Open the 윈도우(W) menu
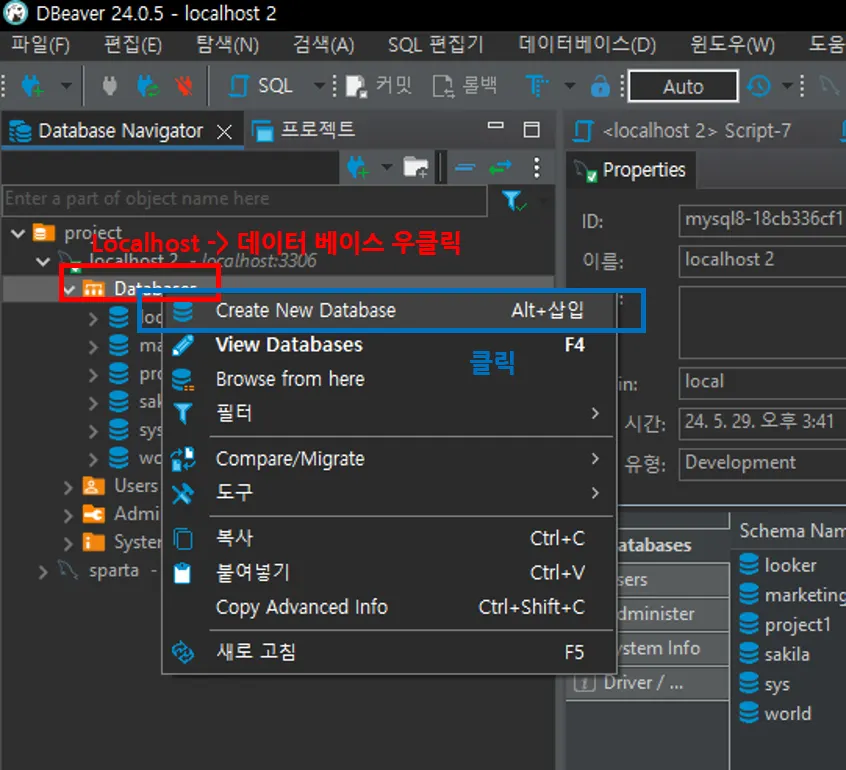Screen dimensions: 846x770 (x=733, y=44)
